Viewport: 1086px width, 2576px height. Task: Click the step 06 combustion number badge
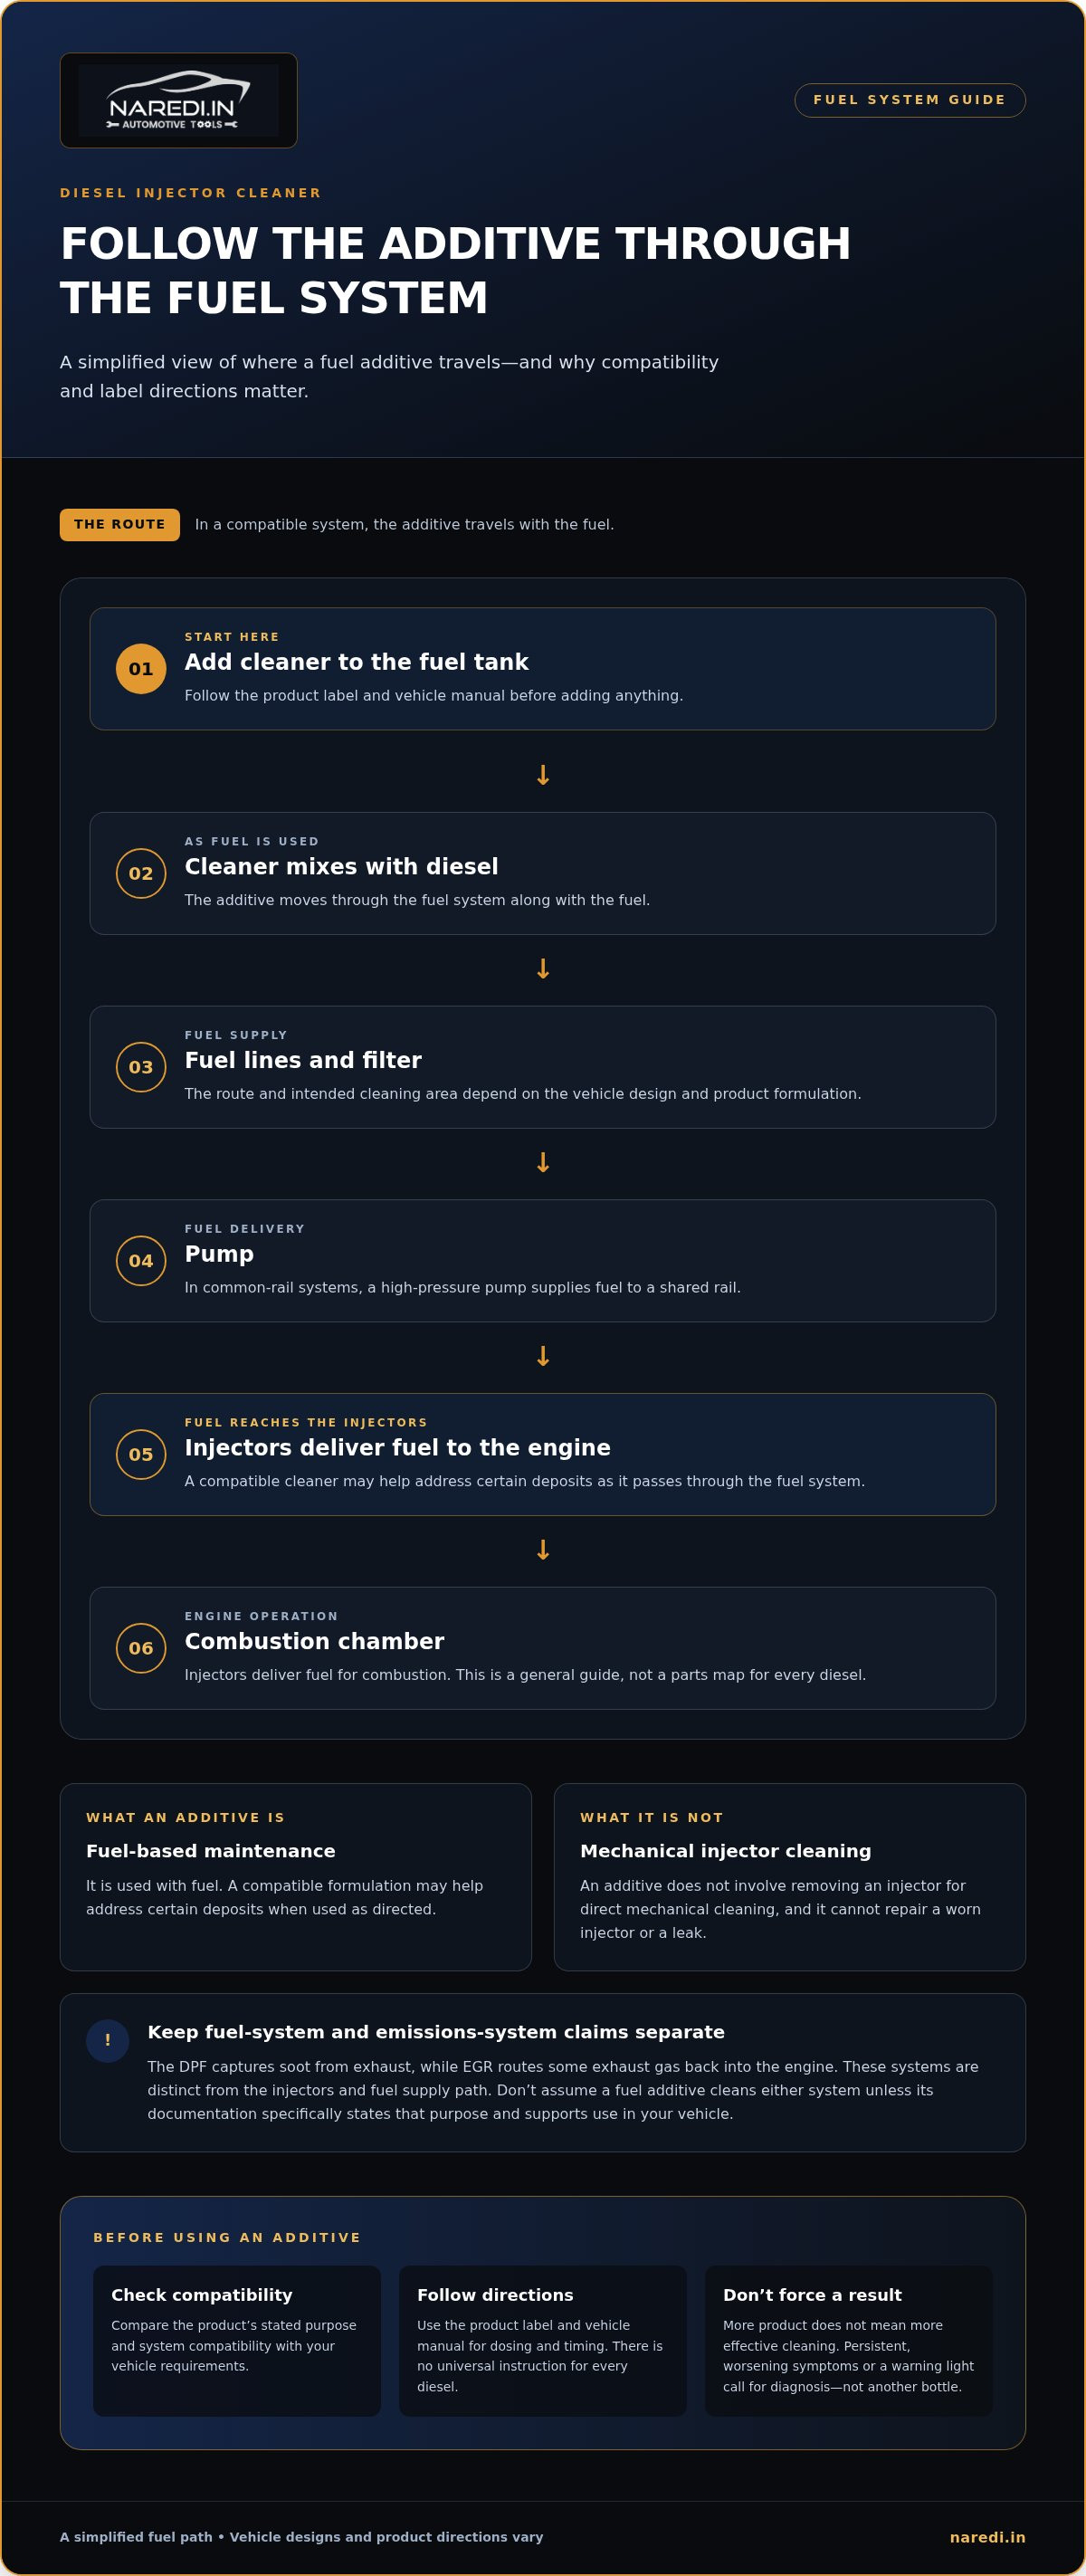pos(141,1648)
